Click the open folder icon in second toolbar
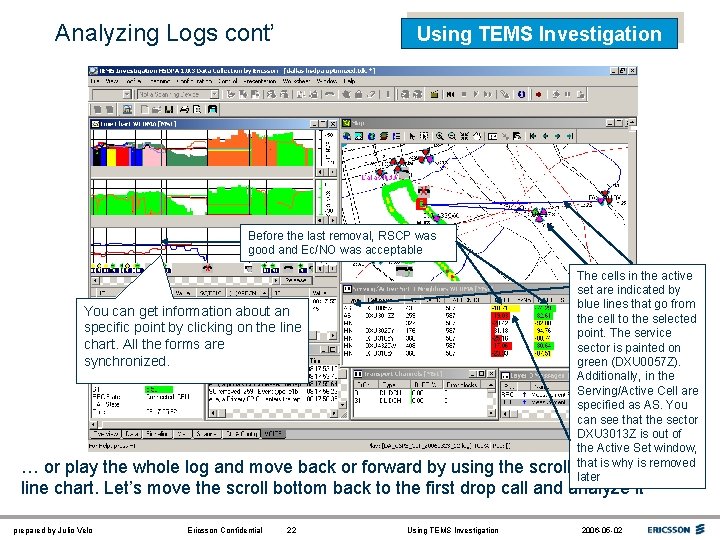The image size is (720, 540). click(x=156, y=109)
